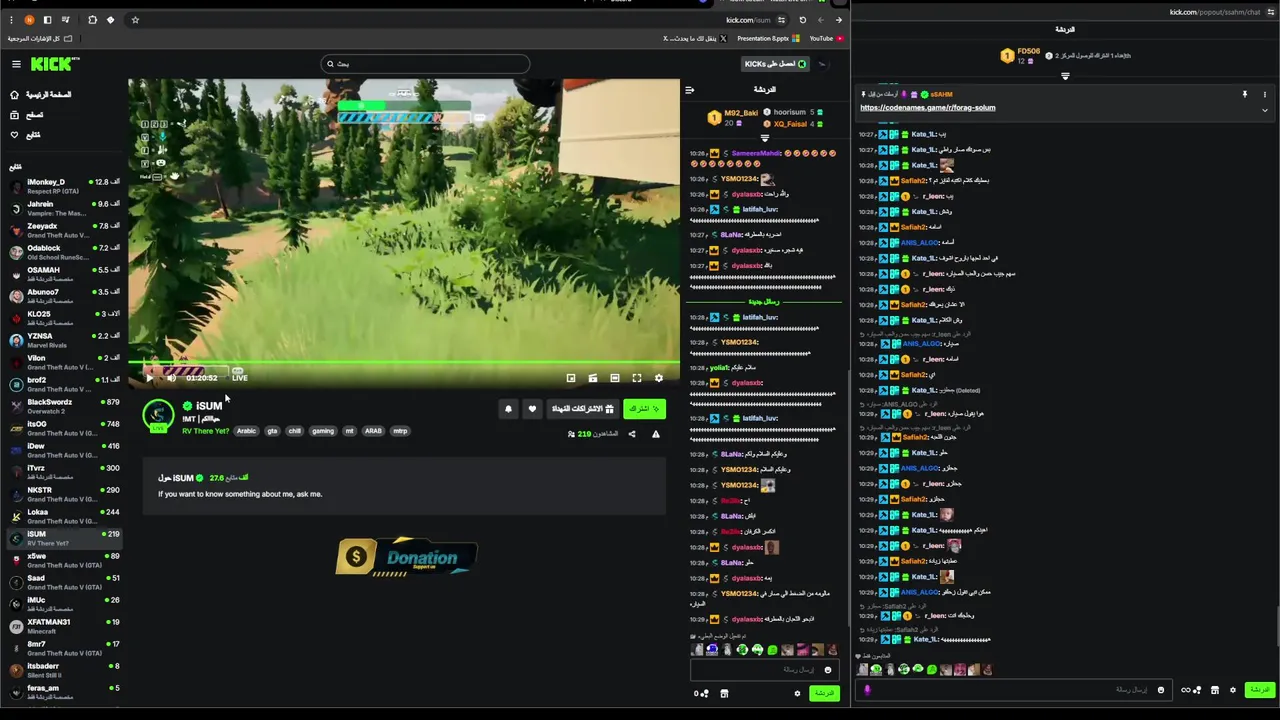Bookmark page with browser star icon
The height and width of the screenshot is (720, 1280).
click(x=135, y=20)
